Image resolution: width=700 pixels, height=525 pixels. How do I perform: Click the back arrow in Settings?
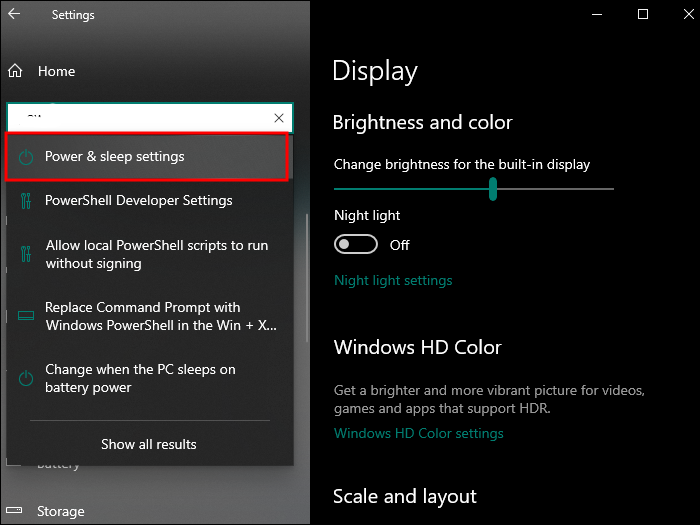14,15
